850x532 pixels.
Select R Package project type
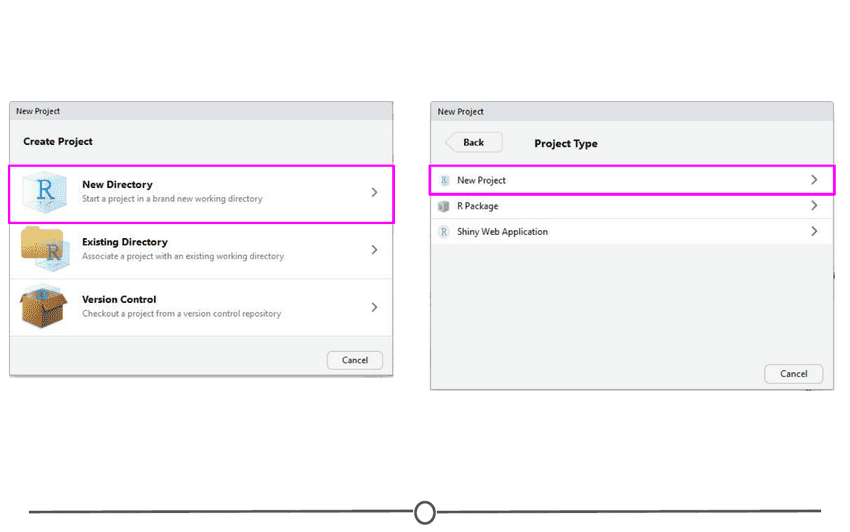(632, 206)
